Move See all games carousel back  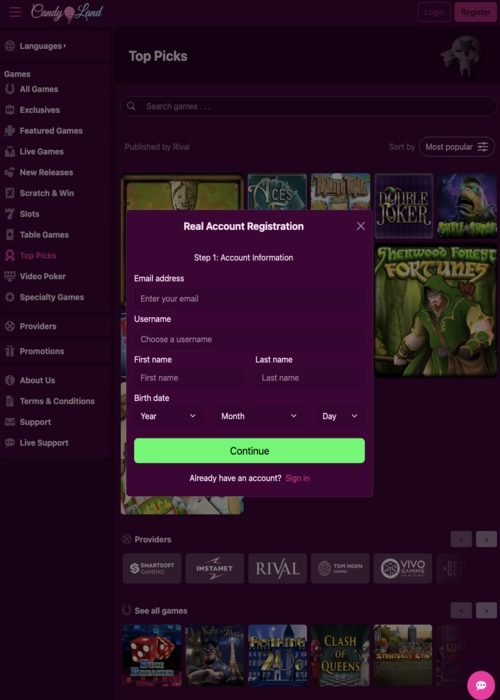(461, 610)
